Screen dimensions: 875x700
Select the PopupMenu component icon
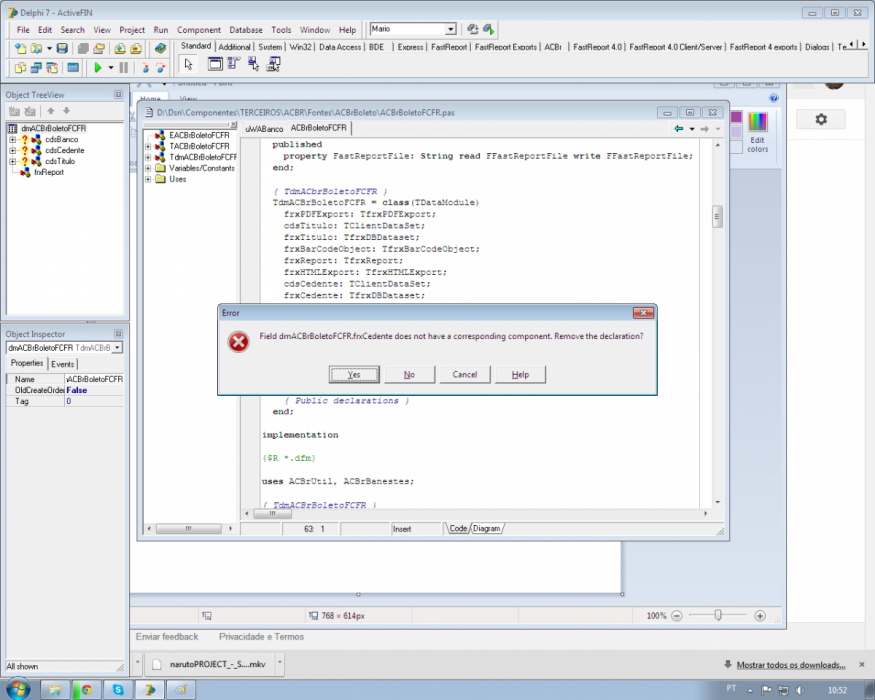pos(253,64)
